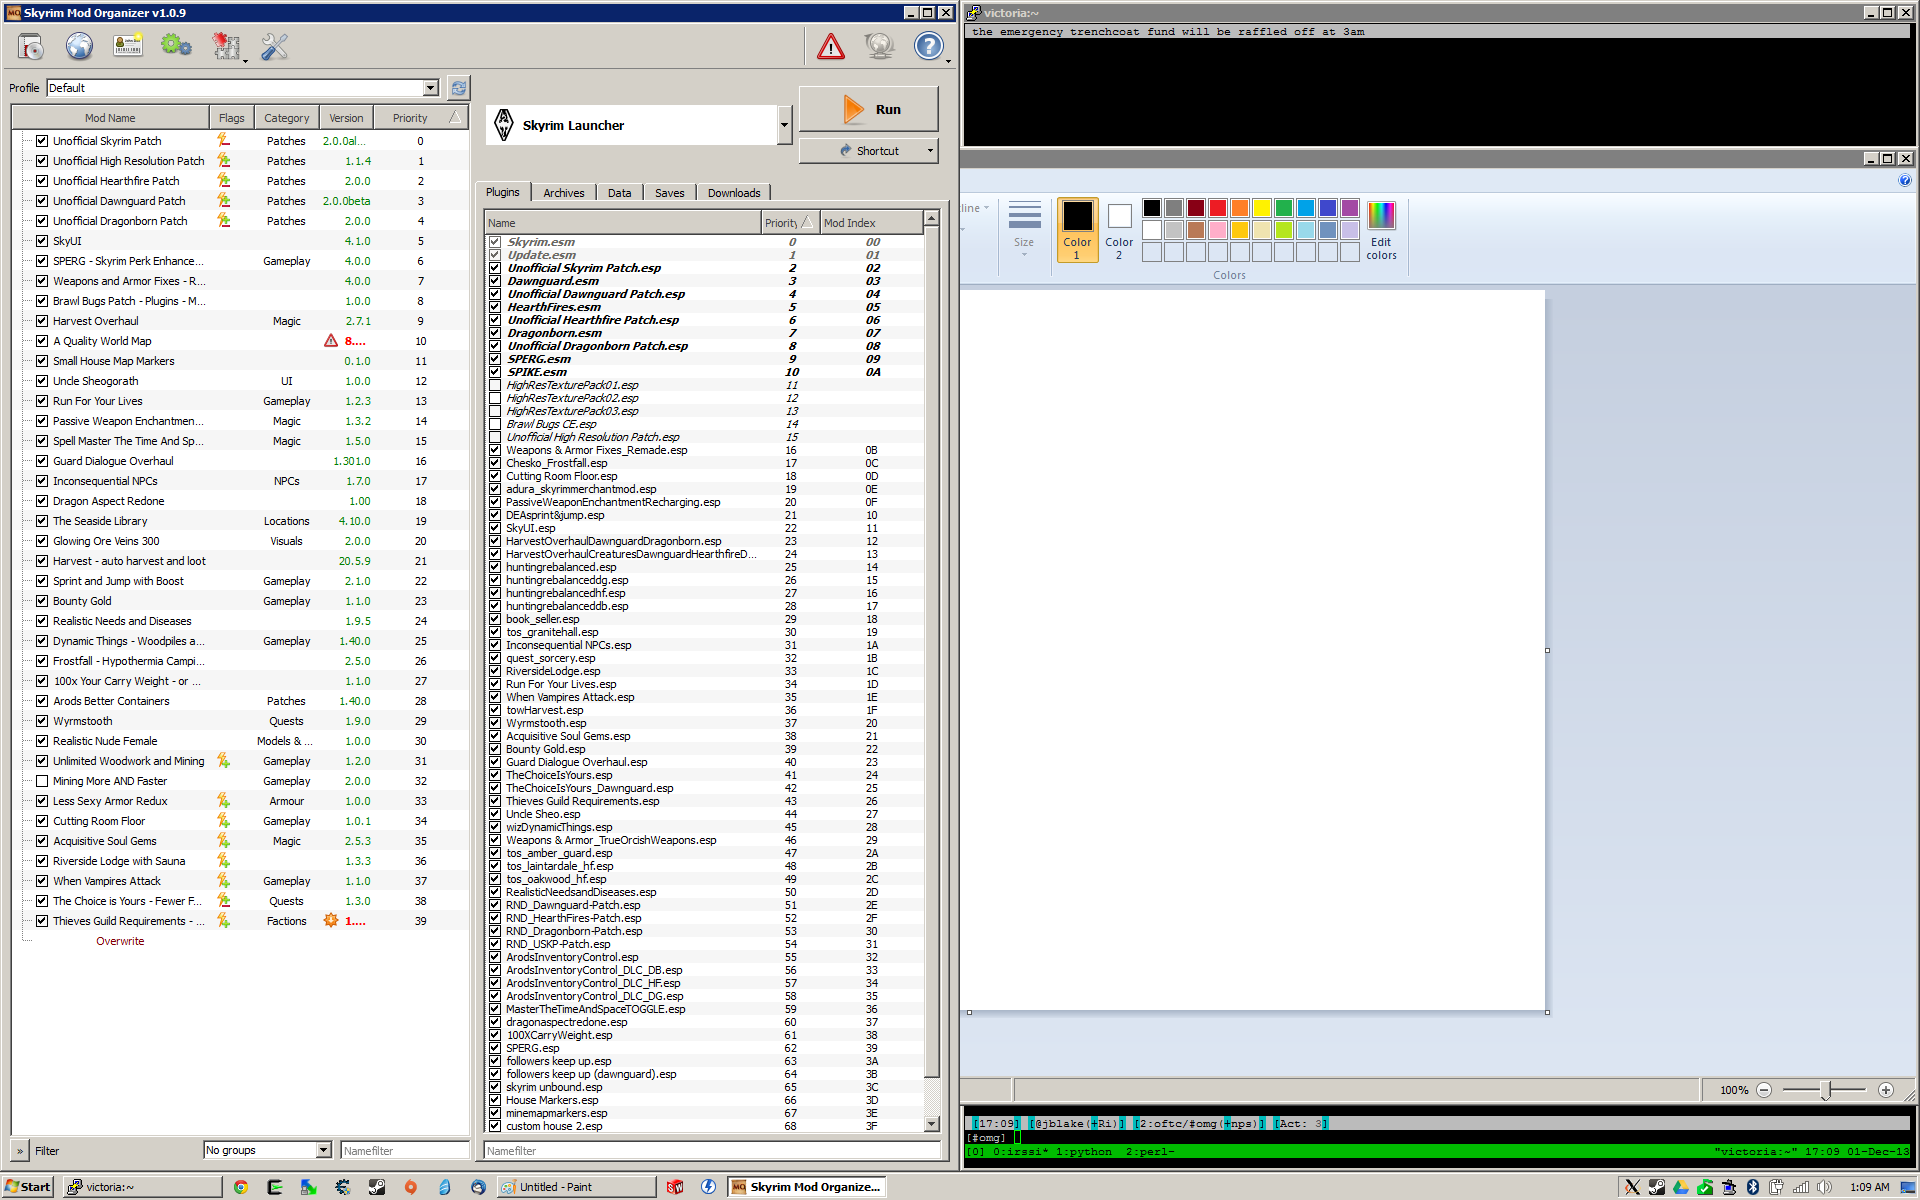
Task: Click the plugin list Namefilter field
Action: click(712, 1151)
